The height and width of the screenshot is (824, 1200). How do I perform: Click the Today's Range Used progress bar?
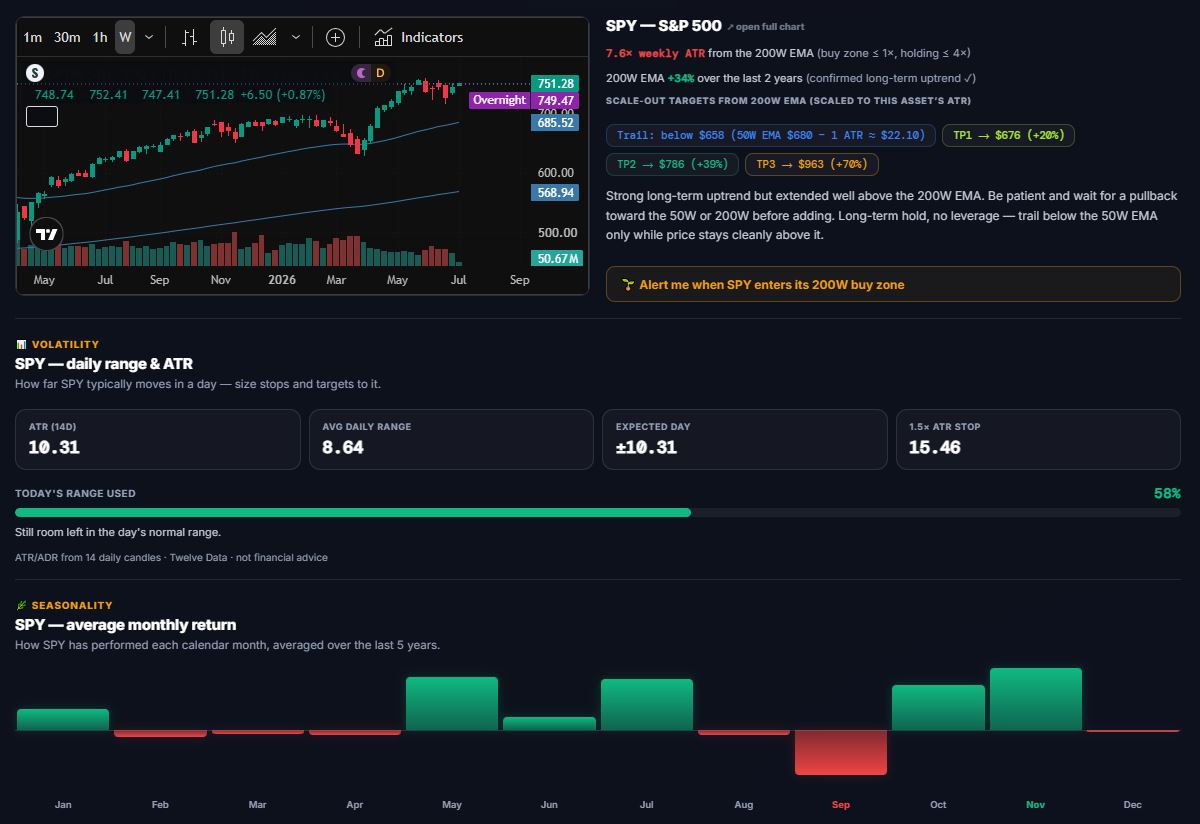(x=598, y=512)
